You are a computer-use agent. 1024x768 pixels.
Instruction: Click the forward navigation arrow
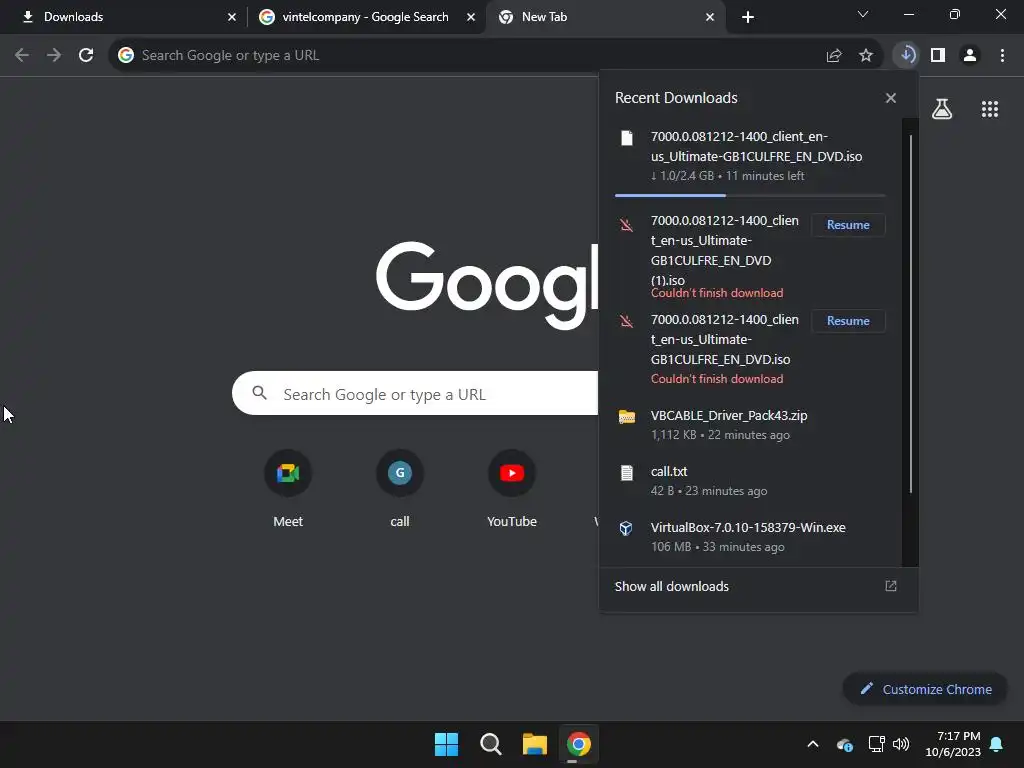click(x=54, y=56)
